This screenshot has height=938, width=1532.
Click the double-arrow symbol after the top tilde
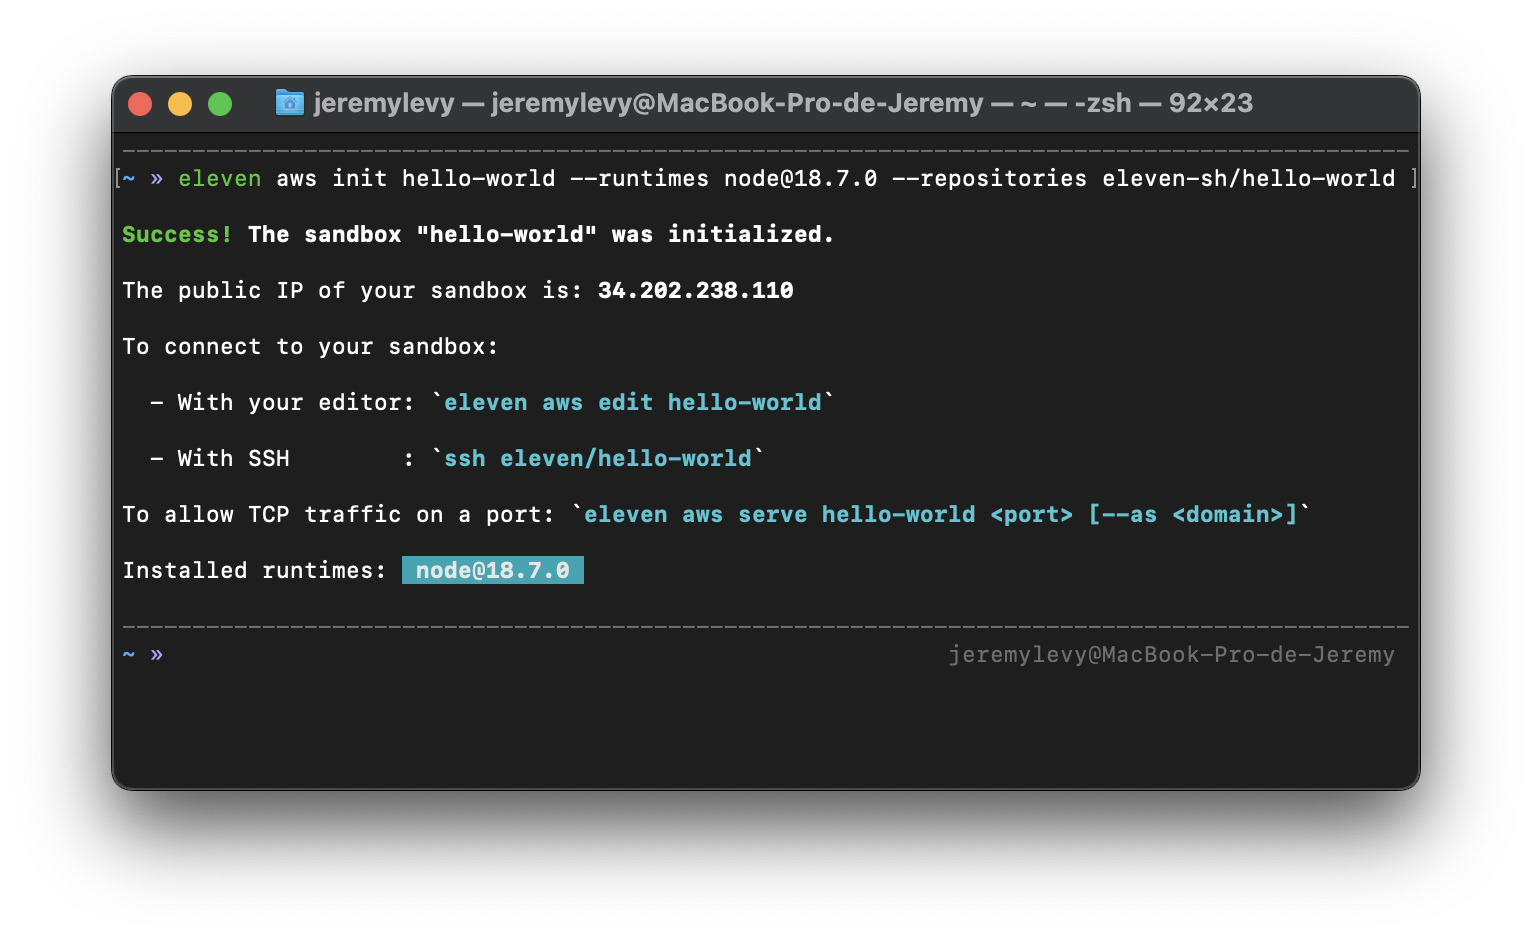[x=156, y=178]
